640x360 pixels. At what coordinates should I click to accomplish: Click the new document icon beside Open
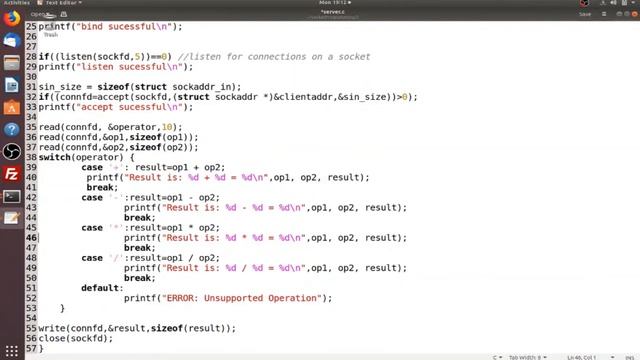[x=64, y=14]
